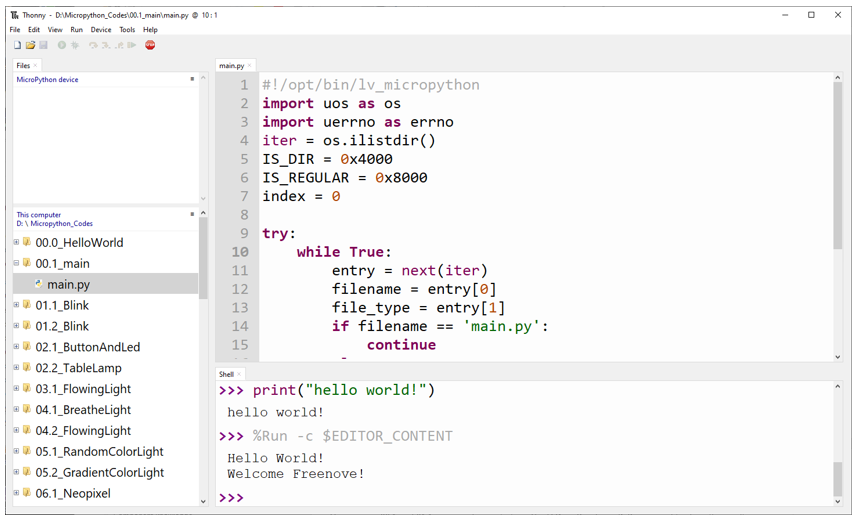Open the MicroPython device panel menu icon
Viewport: 858px width, 520px height.
(192, 79)
